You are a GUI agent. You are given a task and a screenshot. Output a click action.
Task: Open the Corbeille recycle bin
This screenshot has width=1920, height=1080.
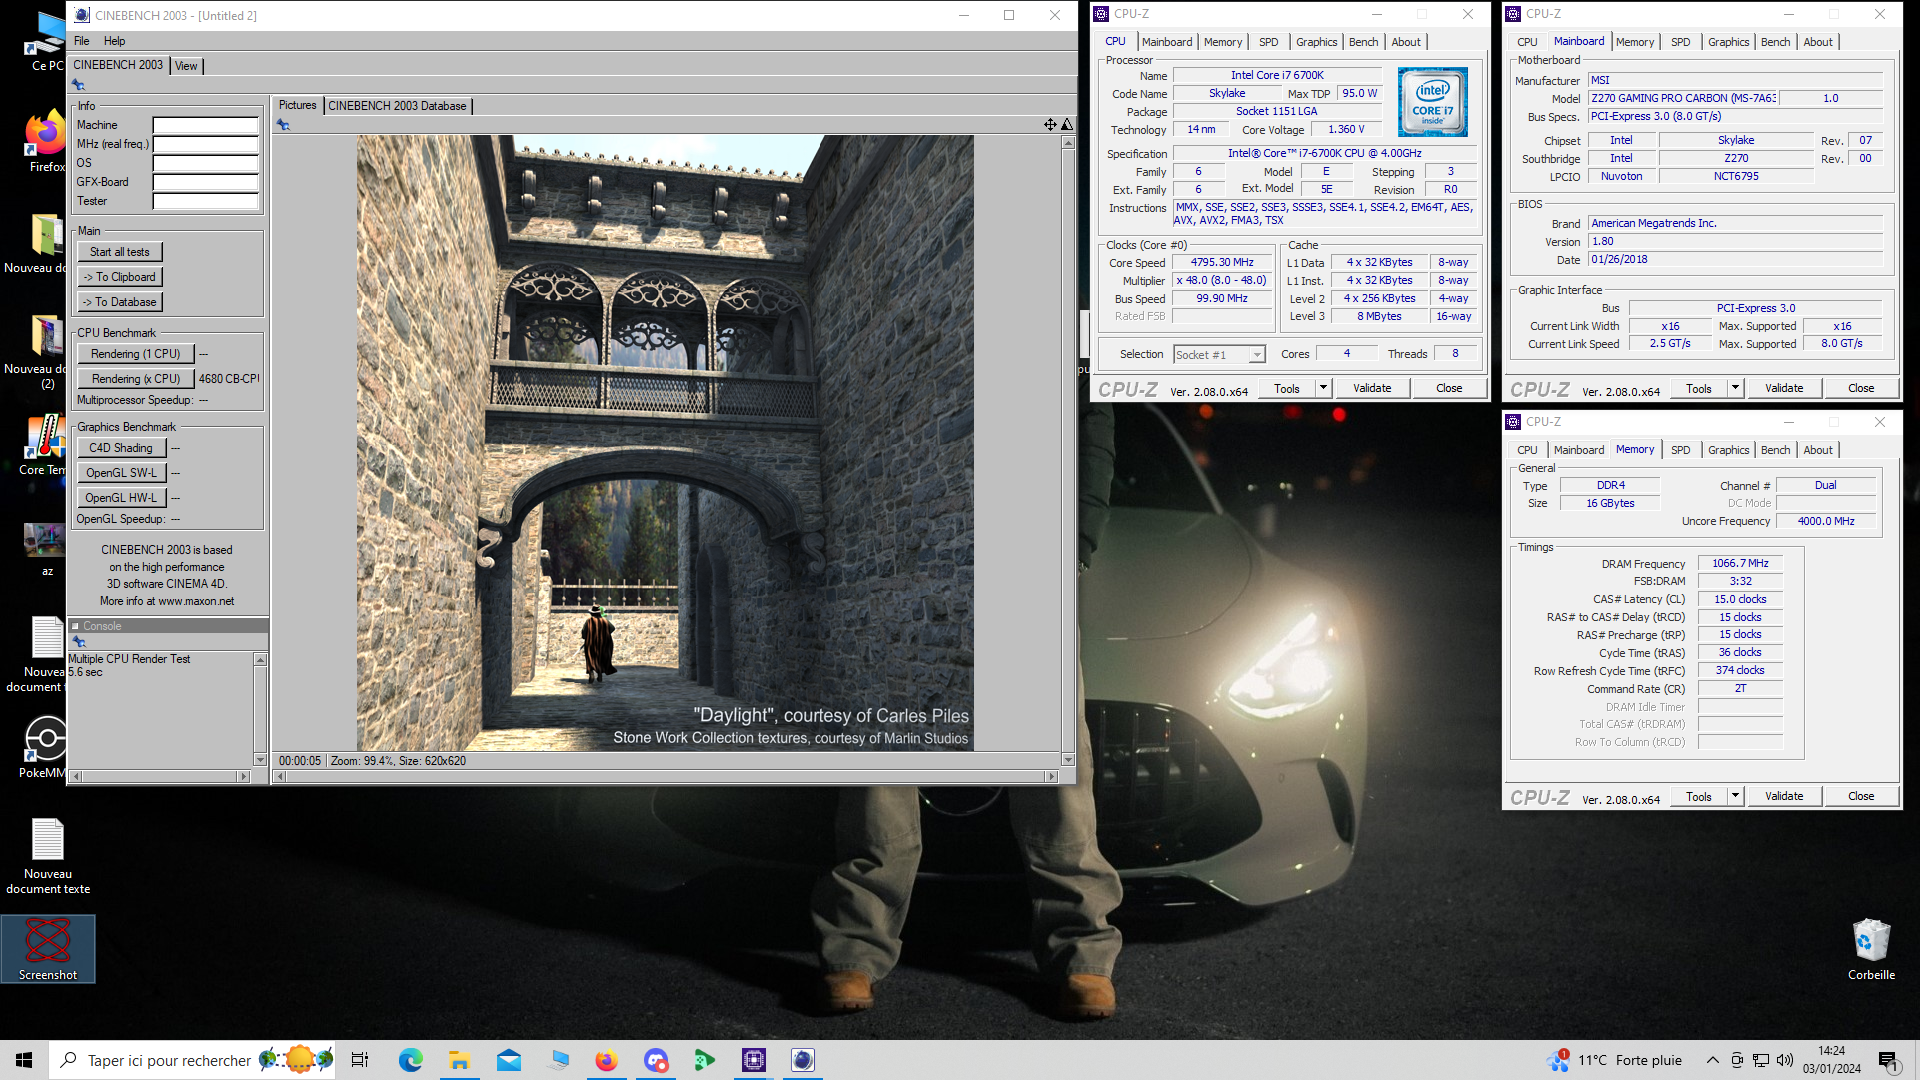[x=1871, y=949]
